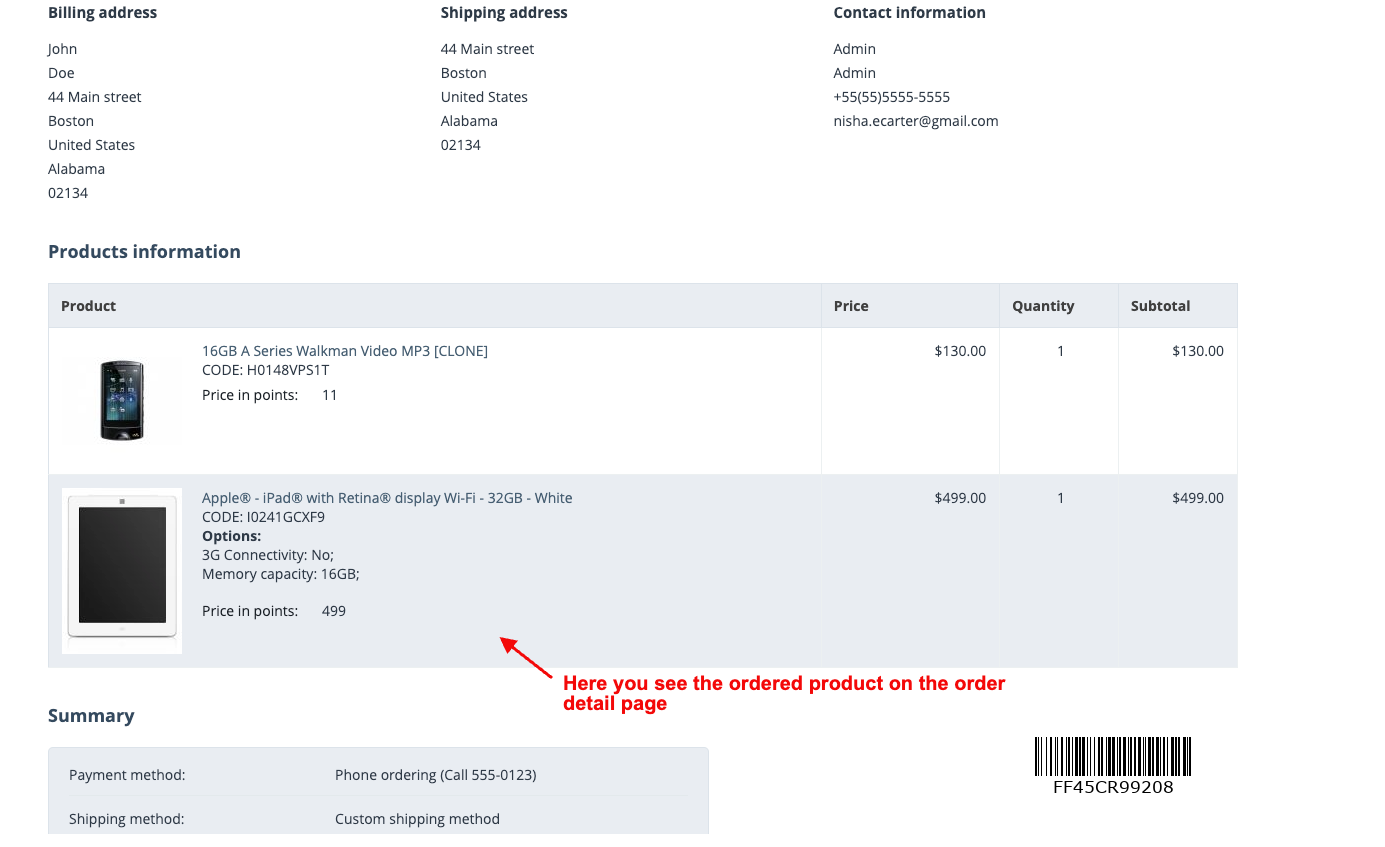Click the Shipping address heading

point(504,13)
